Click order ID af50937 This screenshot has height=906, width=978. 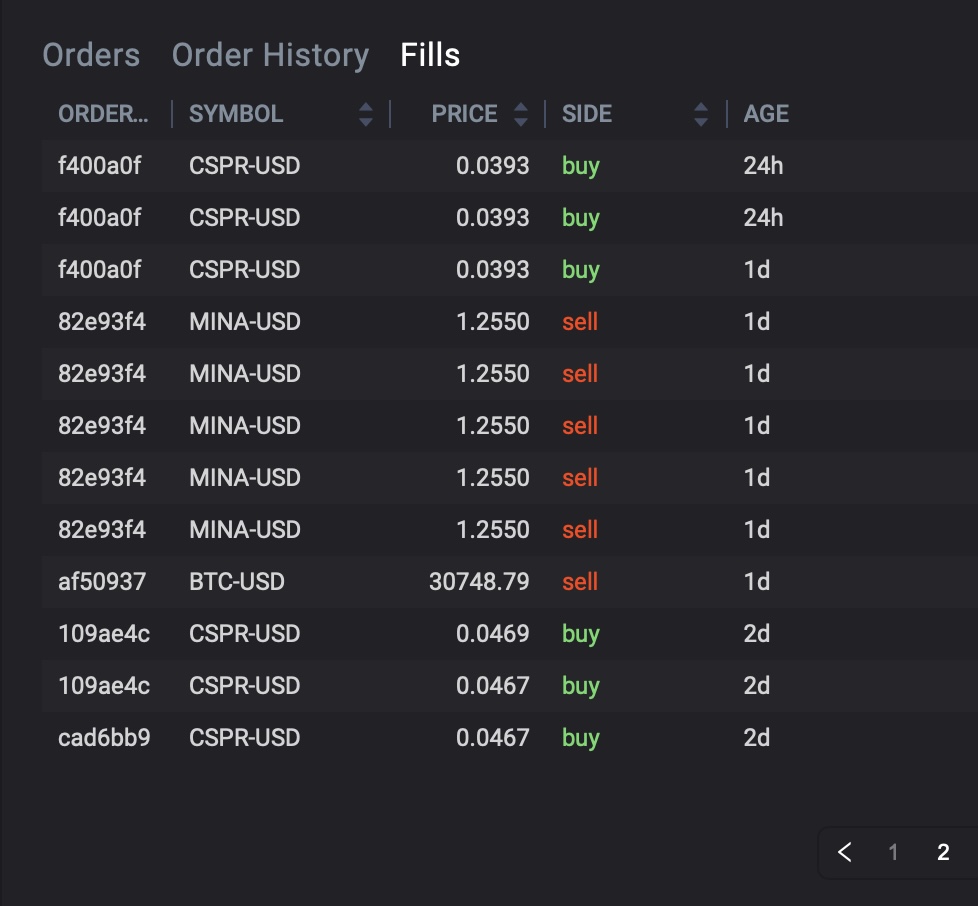coord(102,582)
